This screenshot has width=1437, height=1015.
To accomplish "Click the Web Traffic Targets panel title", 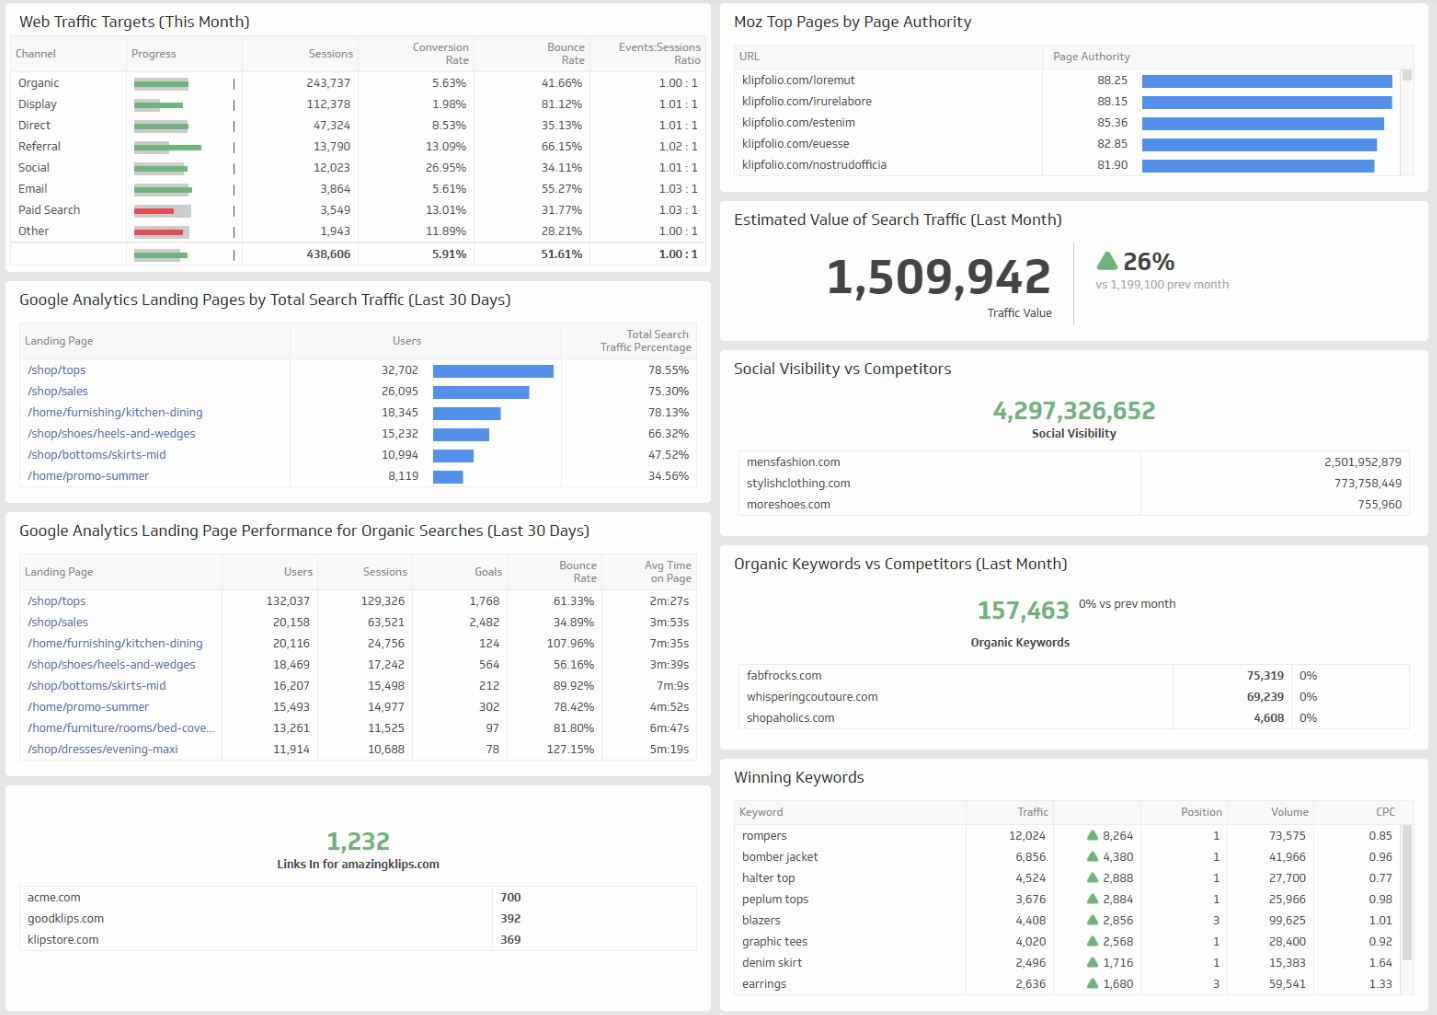I will (134, 22).
